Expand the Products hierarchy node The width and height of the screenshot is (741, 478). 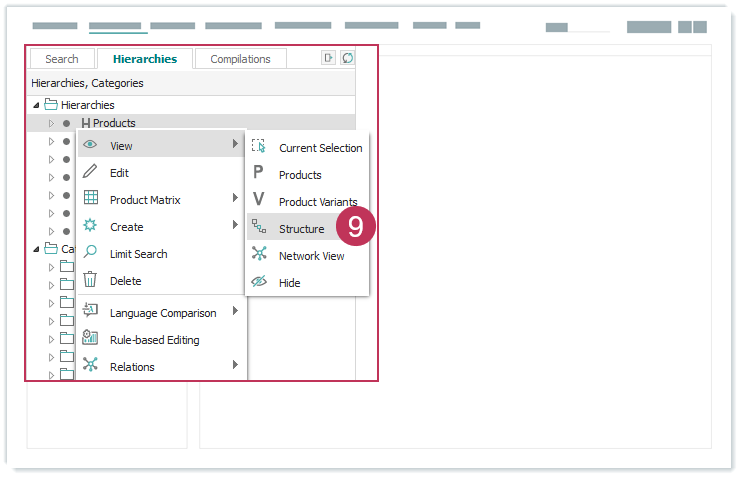51,123
